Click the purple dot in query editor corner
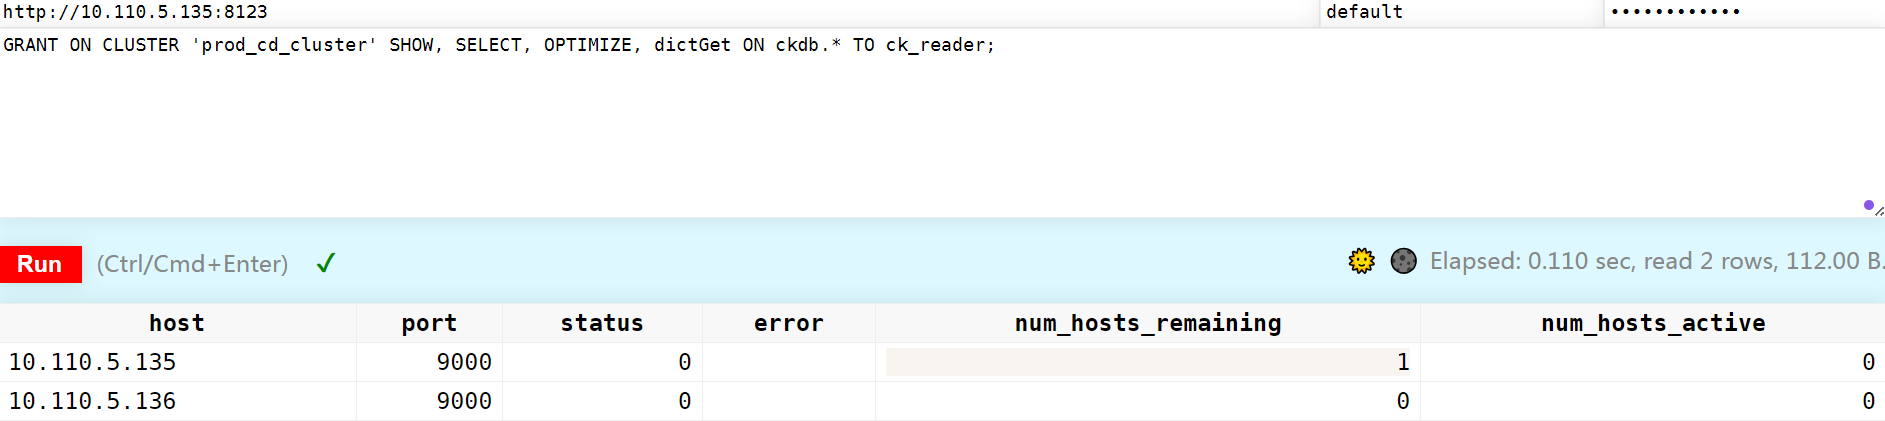Viewport: 1885px width, 421px height. click(x=1868, y=205)
